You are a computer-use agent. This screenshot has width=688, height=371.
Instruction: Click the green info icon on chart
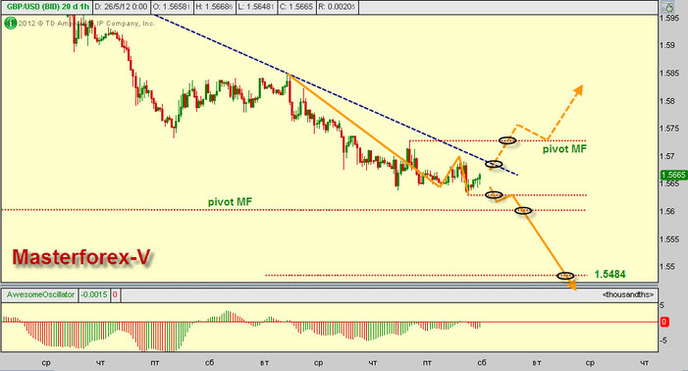10,23
